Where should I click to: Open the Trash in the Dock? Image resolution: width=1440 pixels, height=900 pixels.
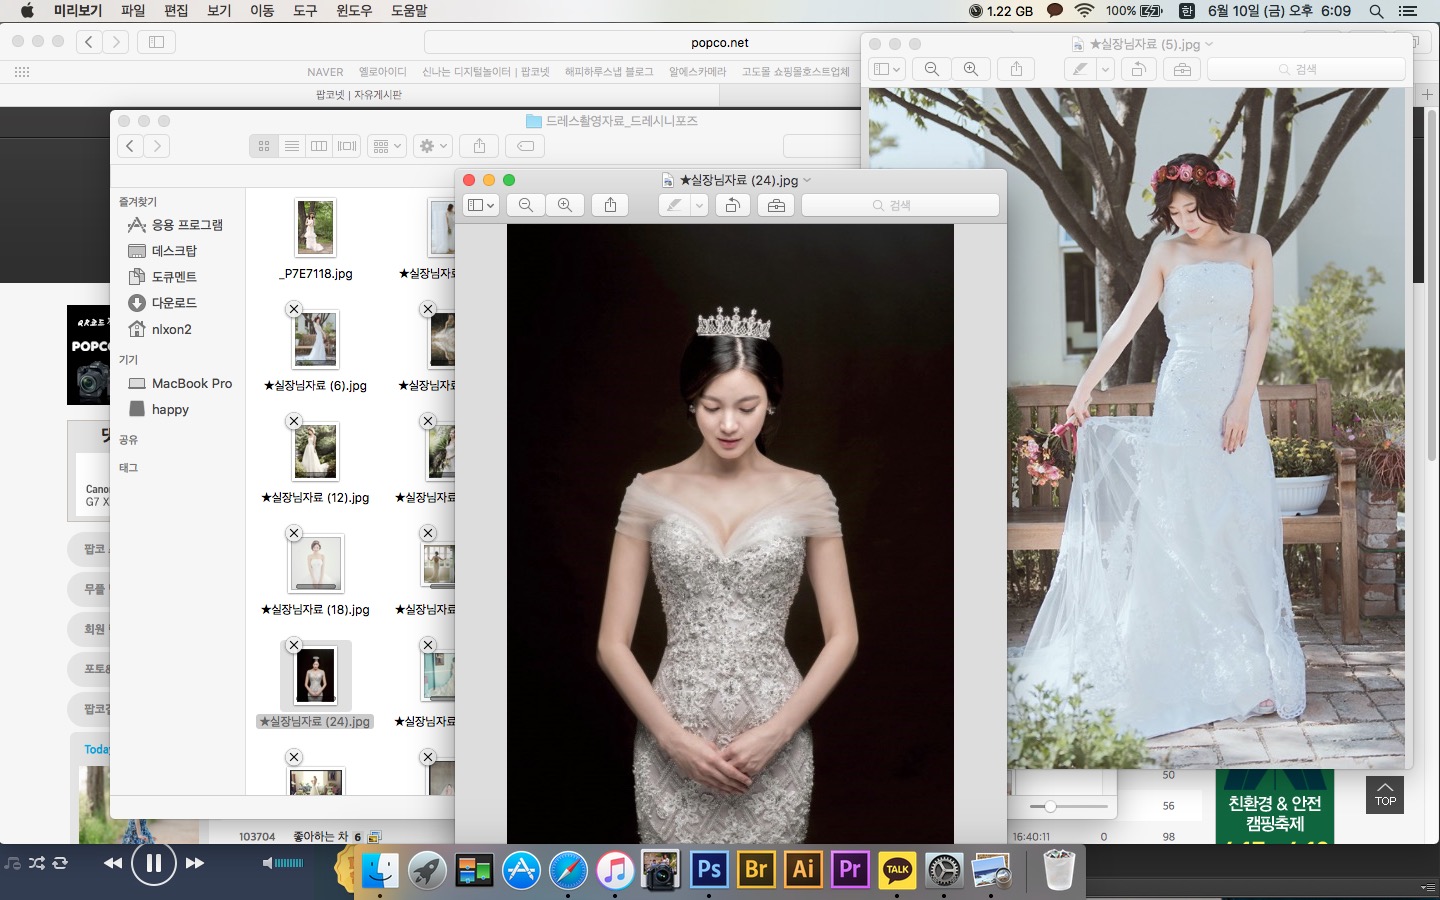click(x=1058, y=870)
